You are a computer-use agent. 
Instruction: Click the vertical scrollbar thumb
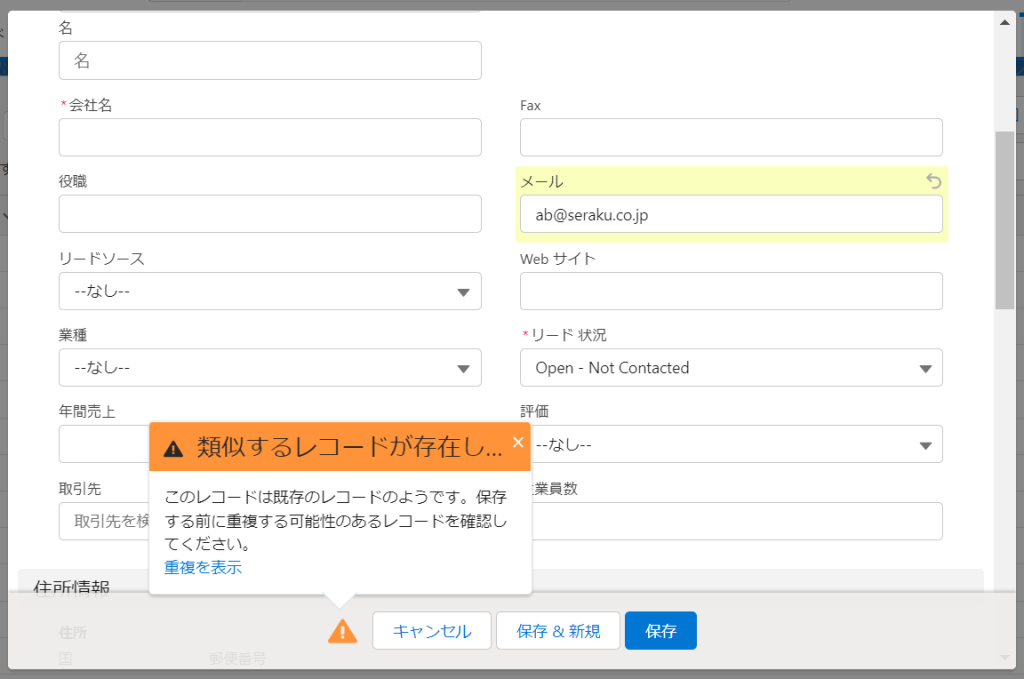click(1004, 220)
